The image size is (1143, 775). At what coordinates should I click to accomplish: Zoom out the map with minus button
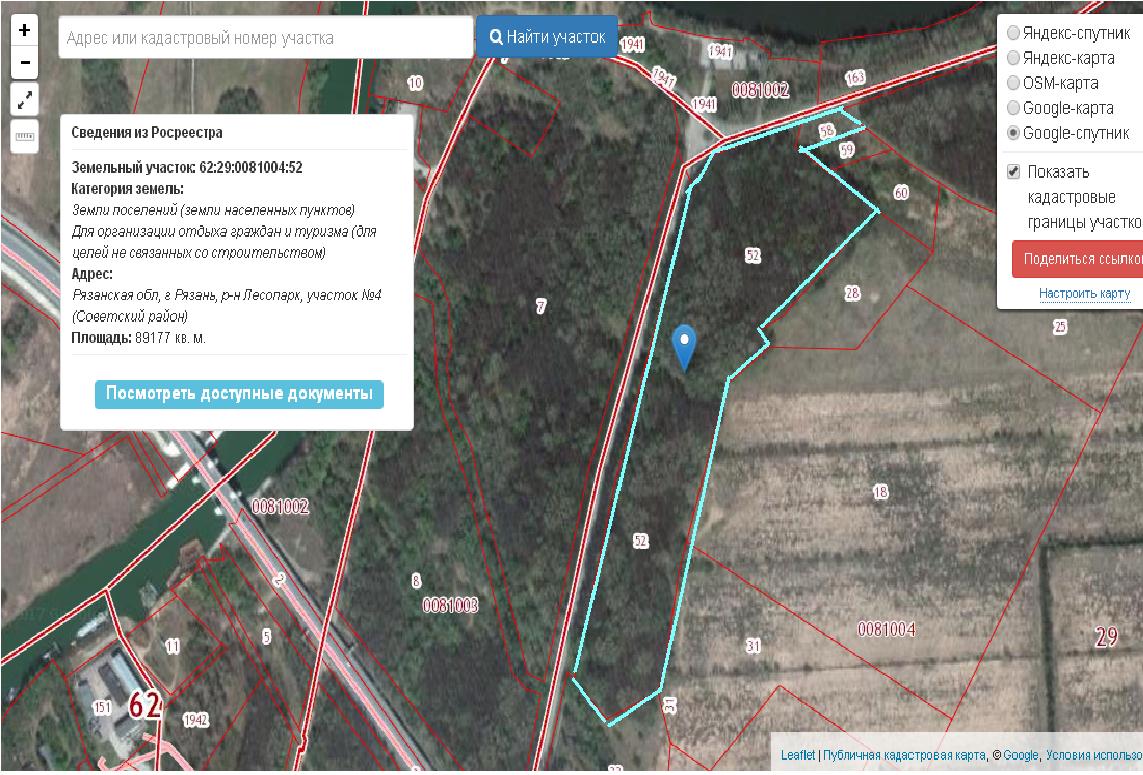(25, 63)
